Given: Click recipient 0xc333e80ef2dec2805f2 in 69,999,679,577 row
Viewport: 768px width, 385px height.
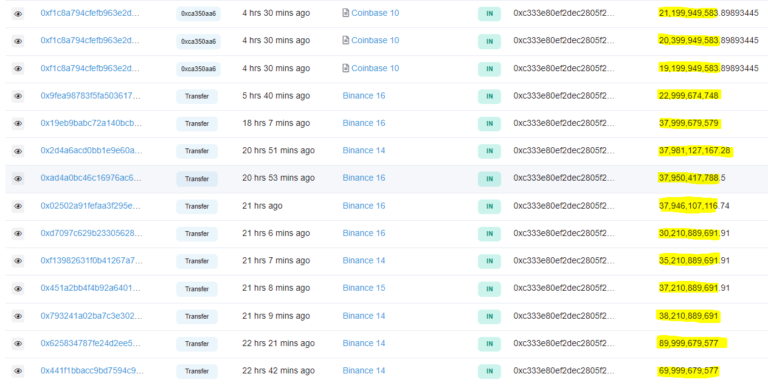Looking at the screenshot, I should [563, 371].
